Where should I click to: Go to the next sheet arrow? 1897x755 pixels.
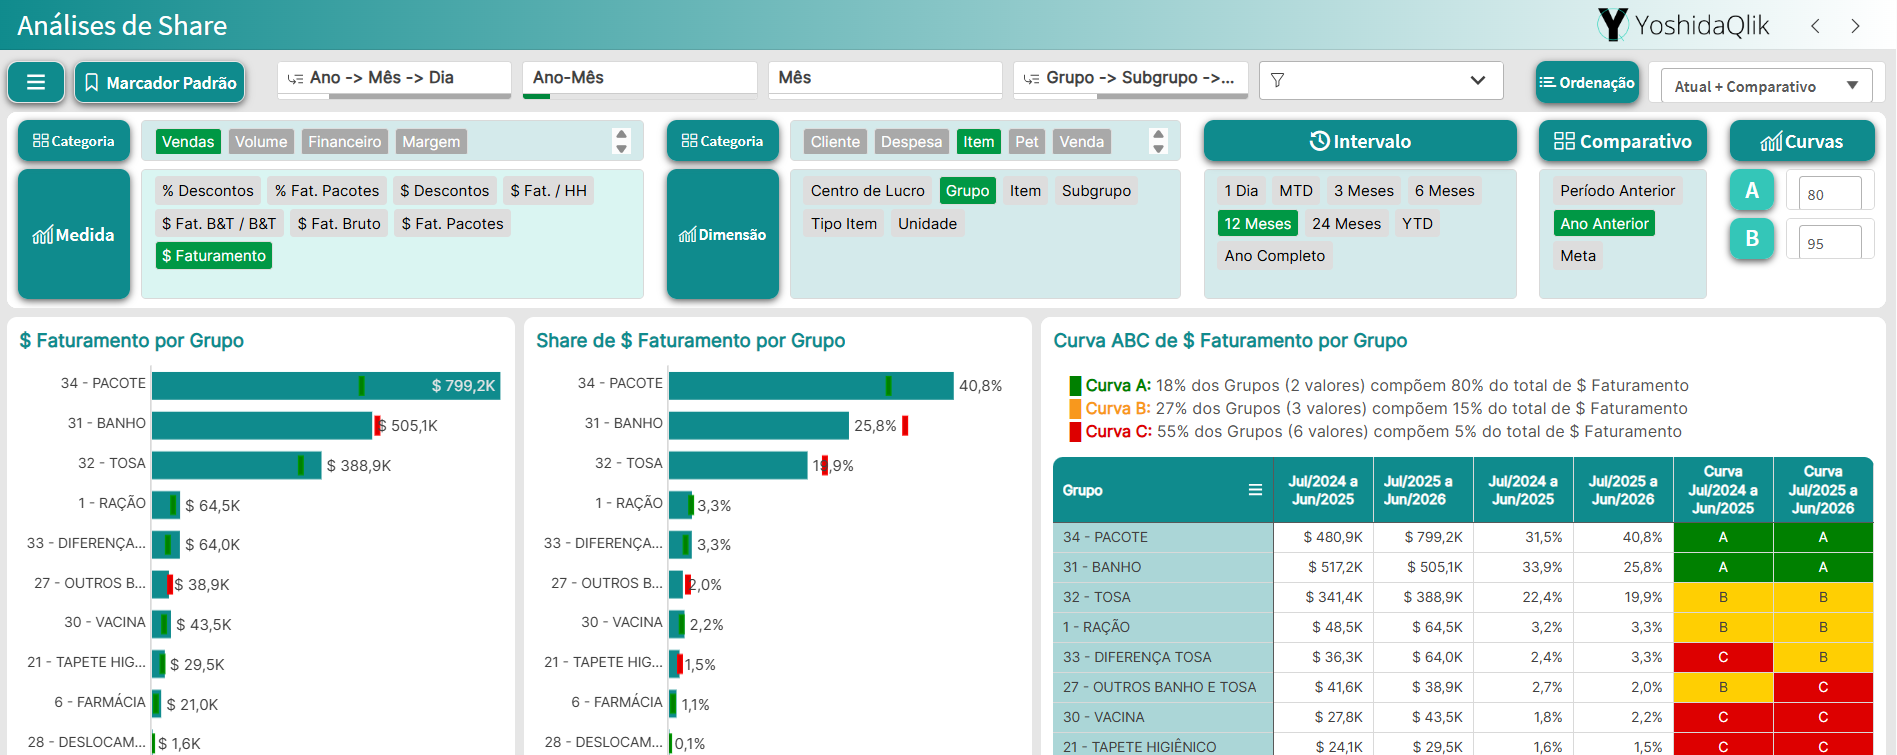pos(1855,26)
